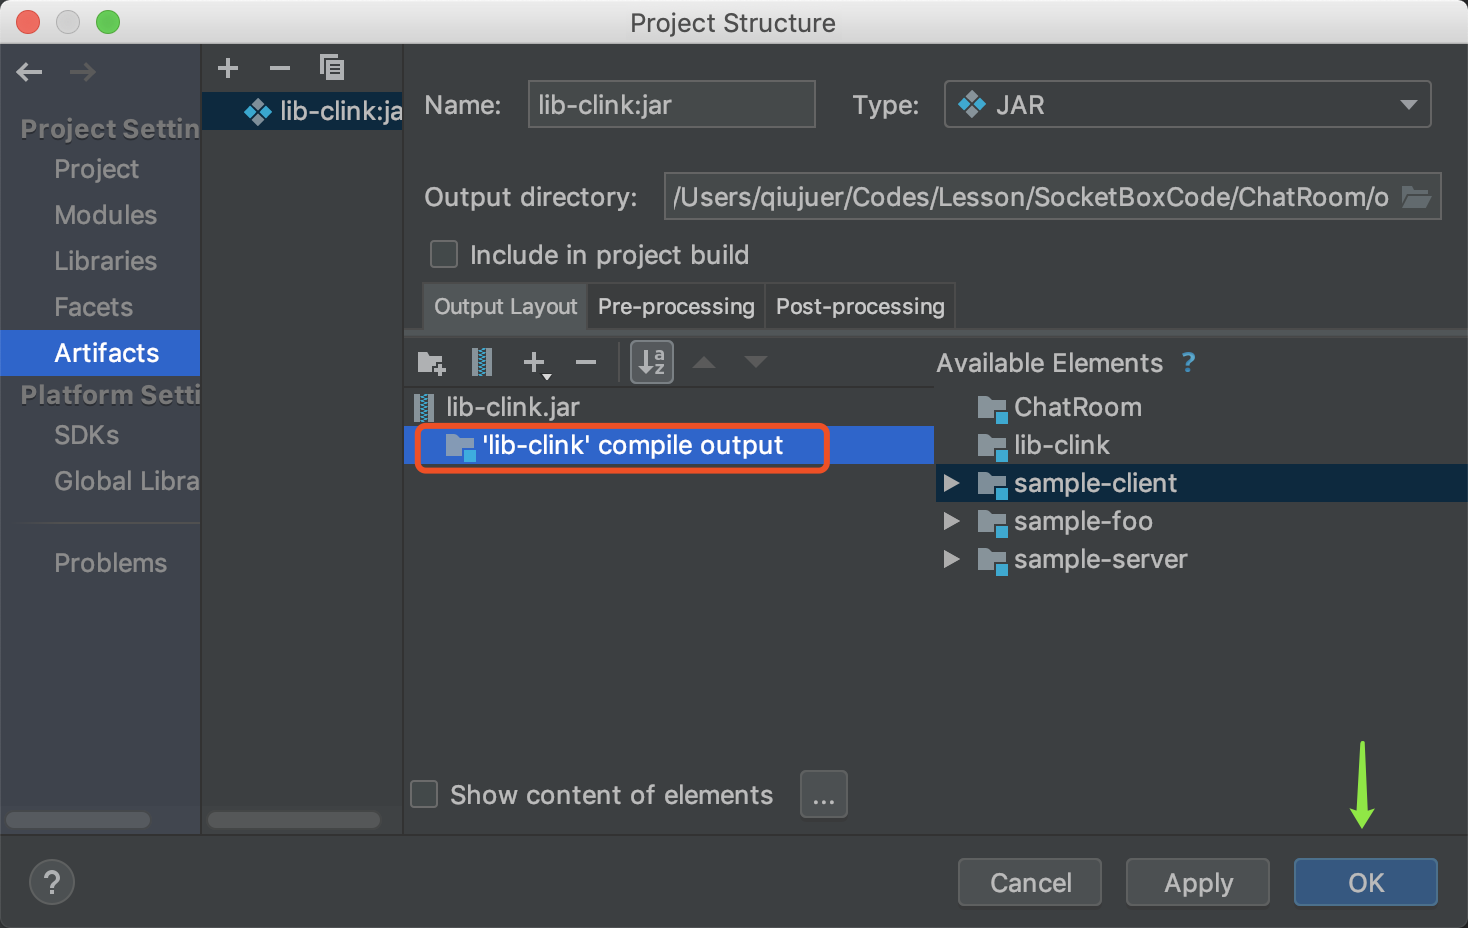1468x928 pixels.
Task: Toggle sort elements by name icon
Action: coord(652,362)
